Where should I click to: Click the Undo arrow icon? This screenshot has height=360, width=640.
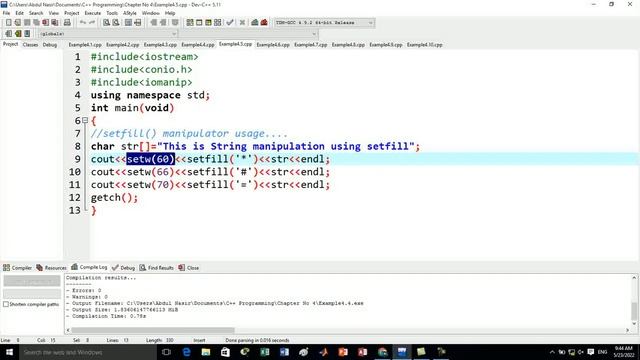point(83,22)
